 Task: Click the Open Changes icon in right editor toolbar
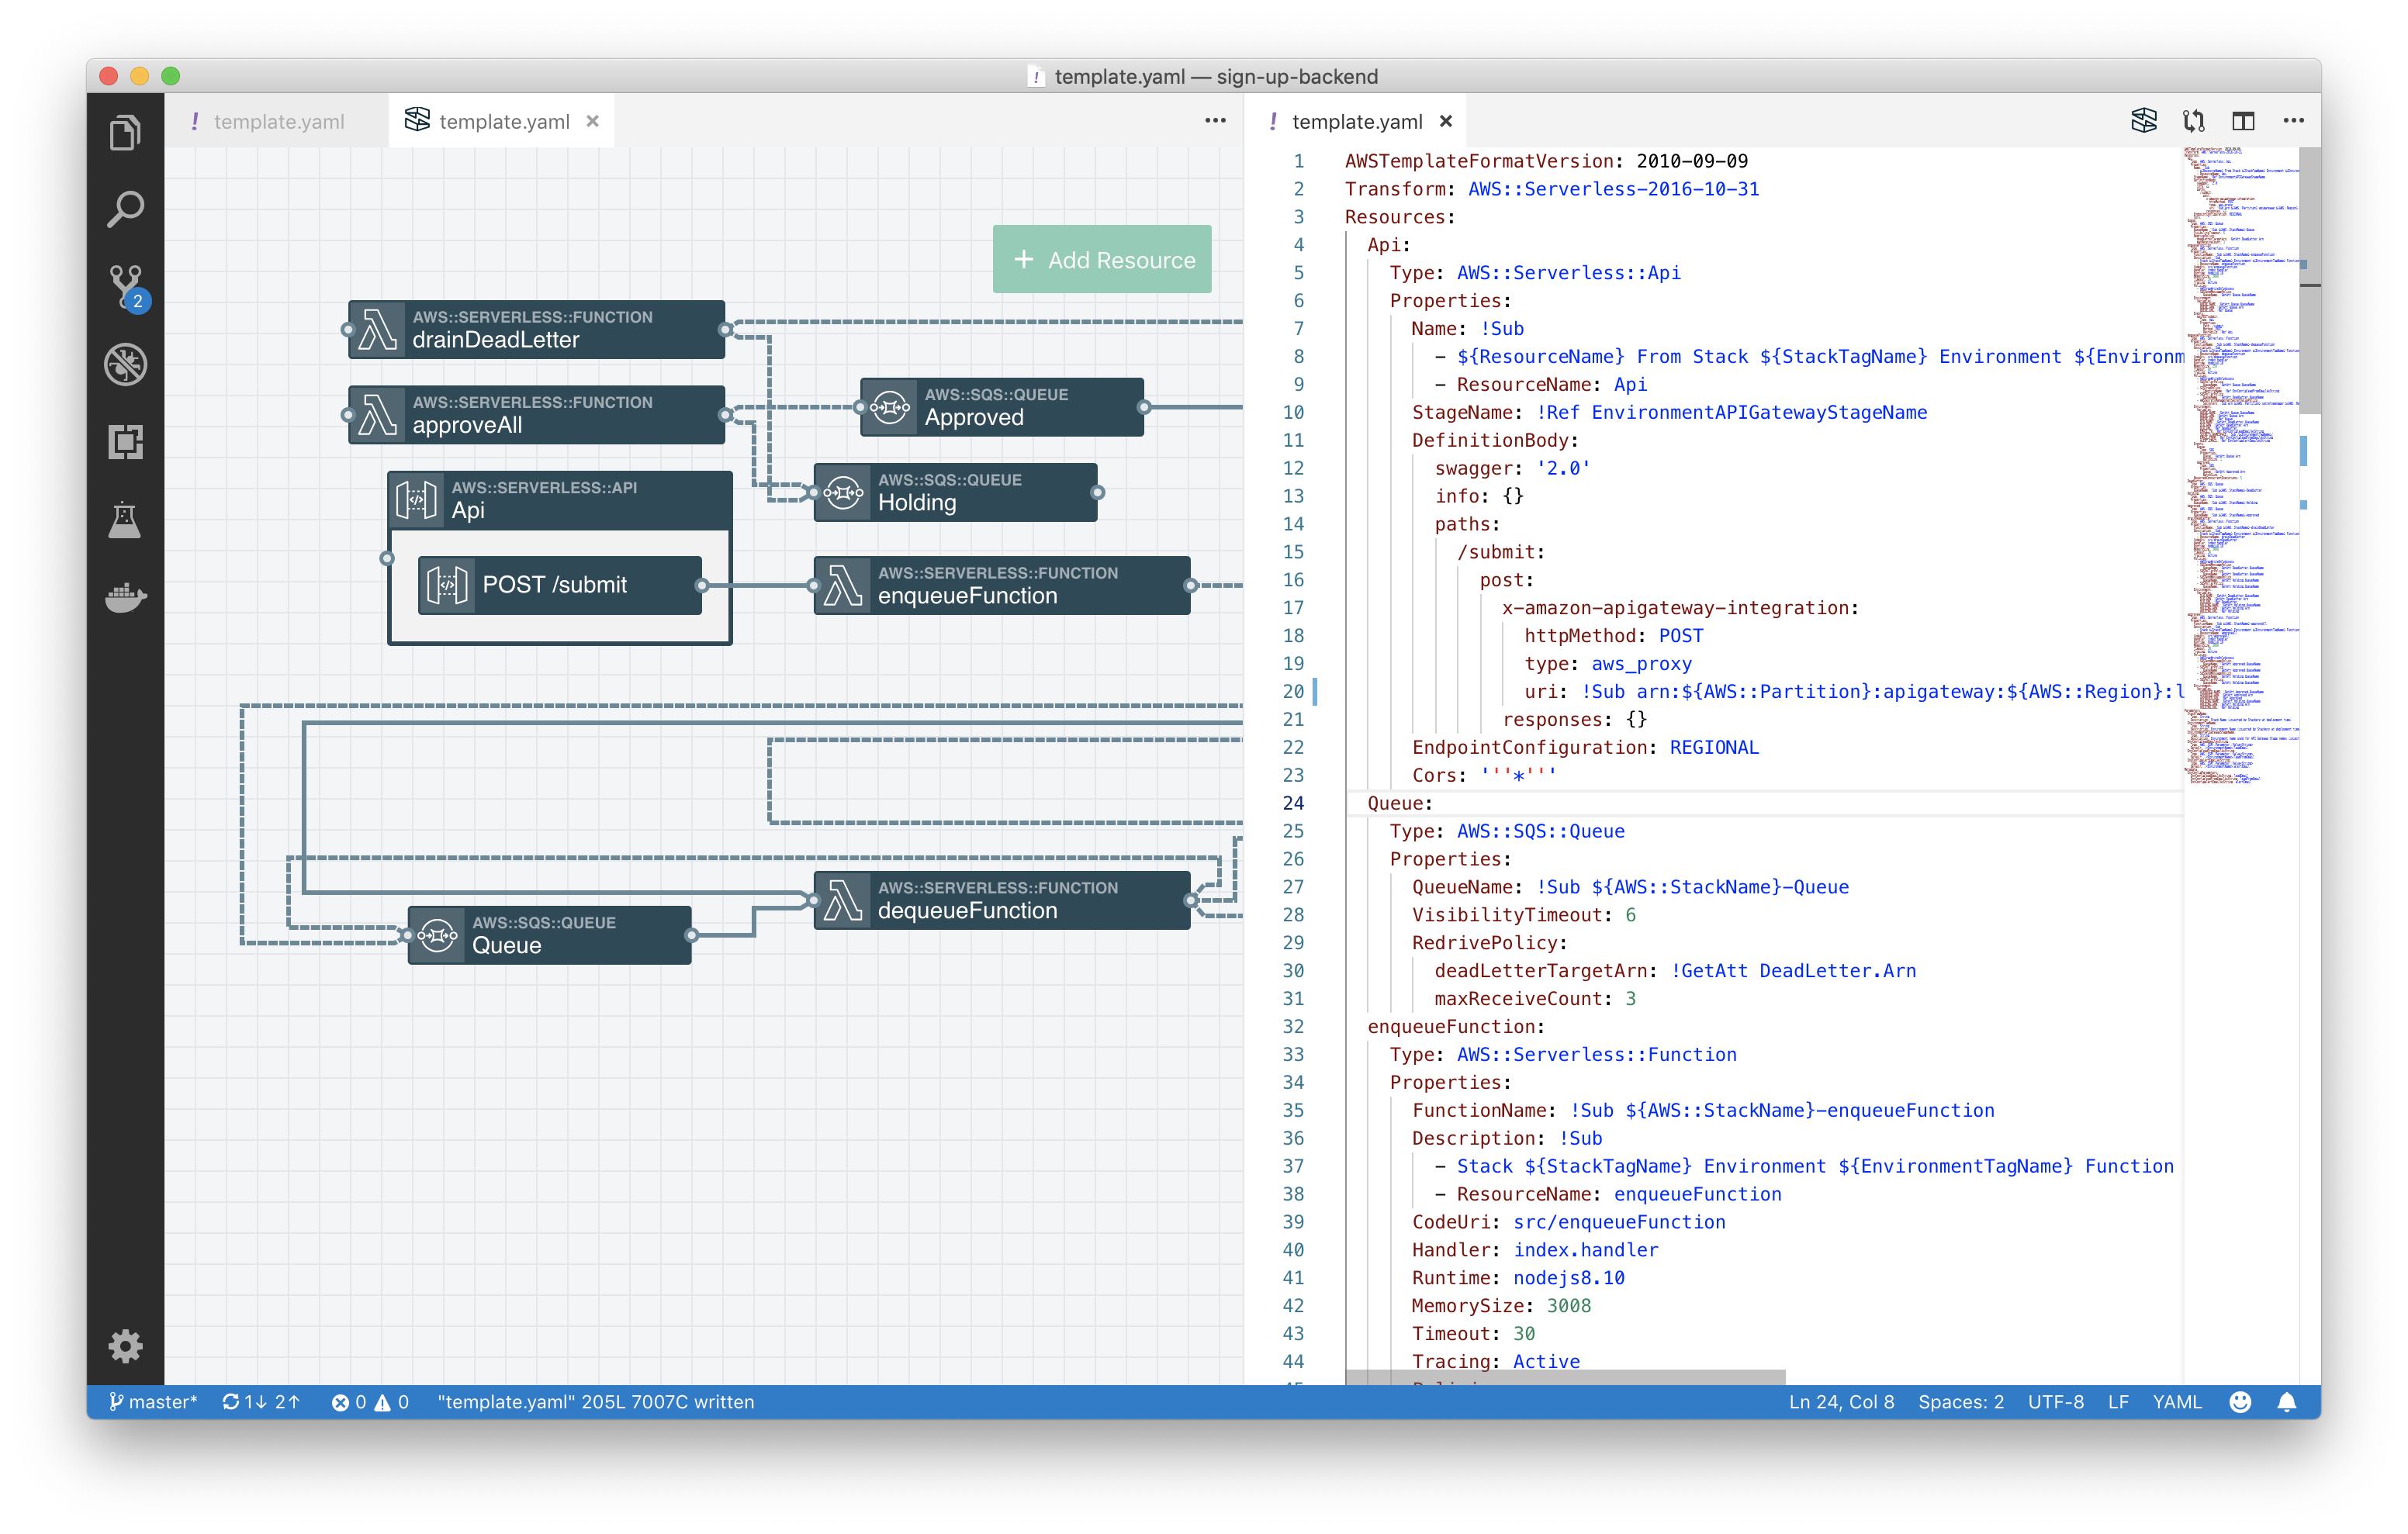[2194, 121]
